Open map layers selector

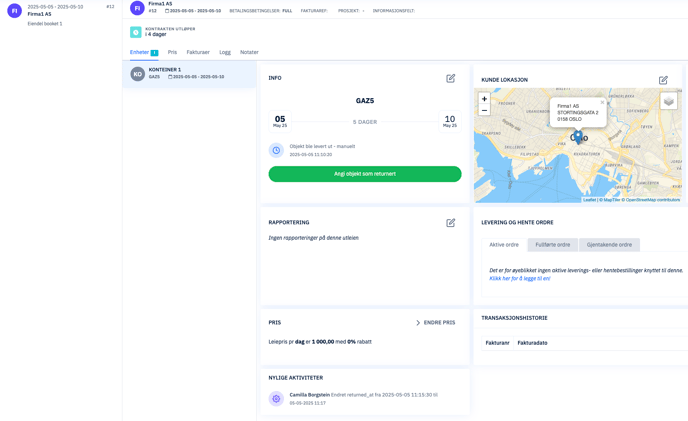(669, 101)
